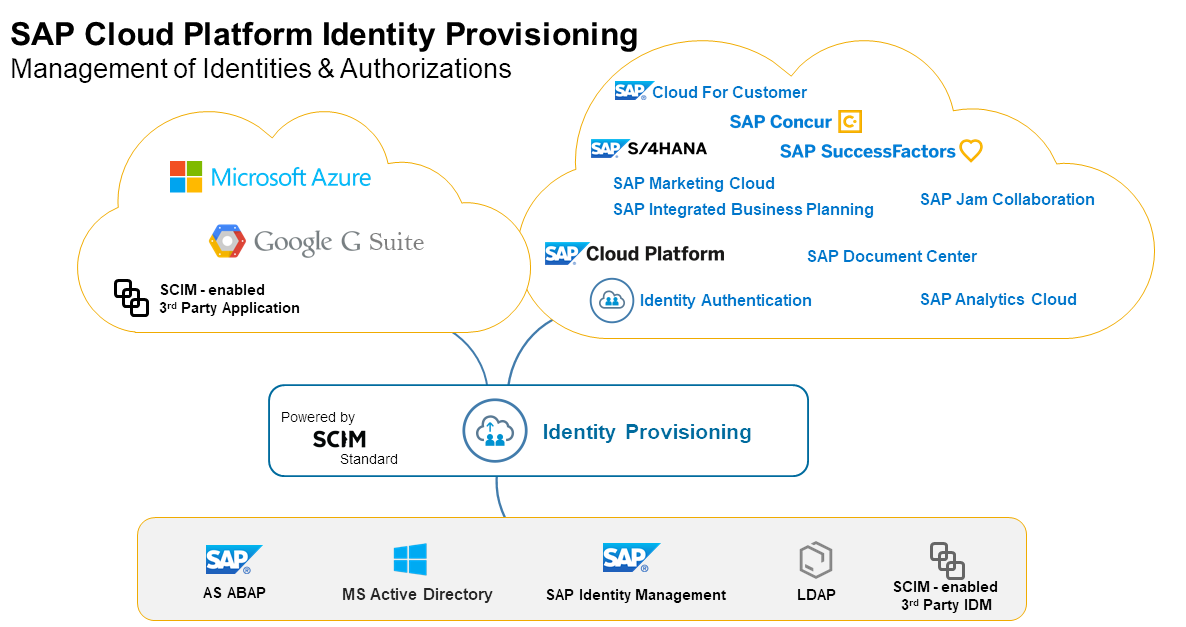This screenshot has height=627, width=1186.
Task: Click the SCIM-enabled 3rd Party IDM icon
Action: pyautogui.click(x=947, y=560)
